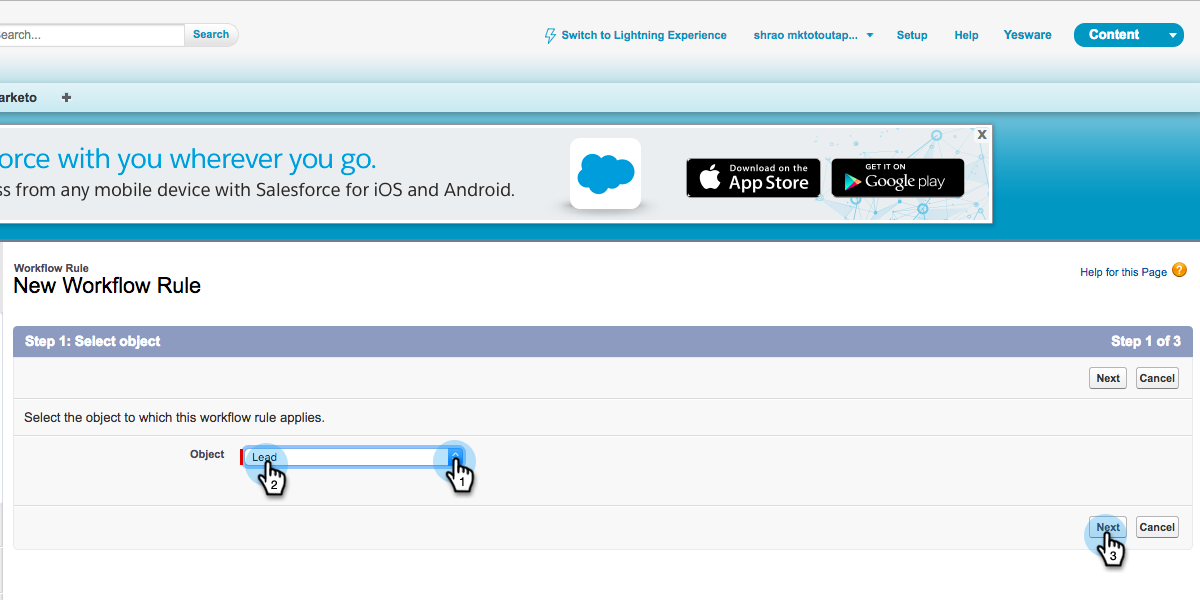The image size is (1200, 600).
Task: Click the bottom Cancel button
Action: tap(1157, 527)
